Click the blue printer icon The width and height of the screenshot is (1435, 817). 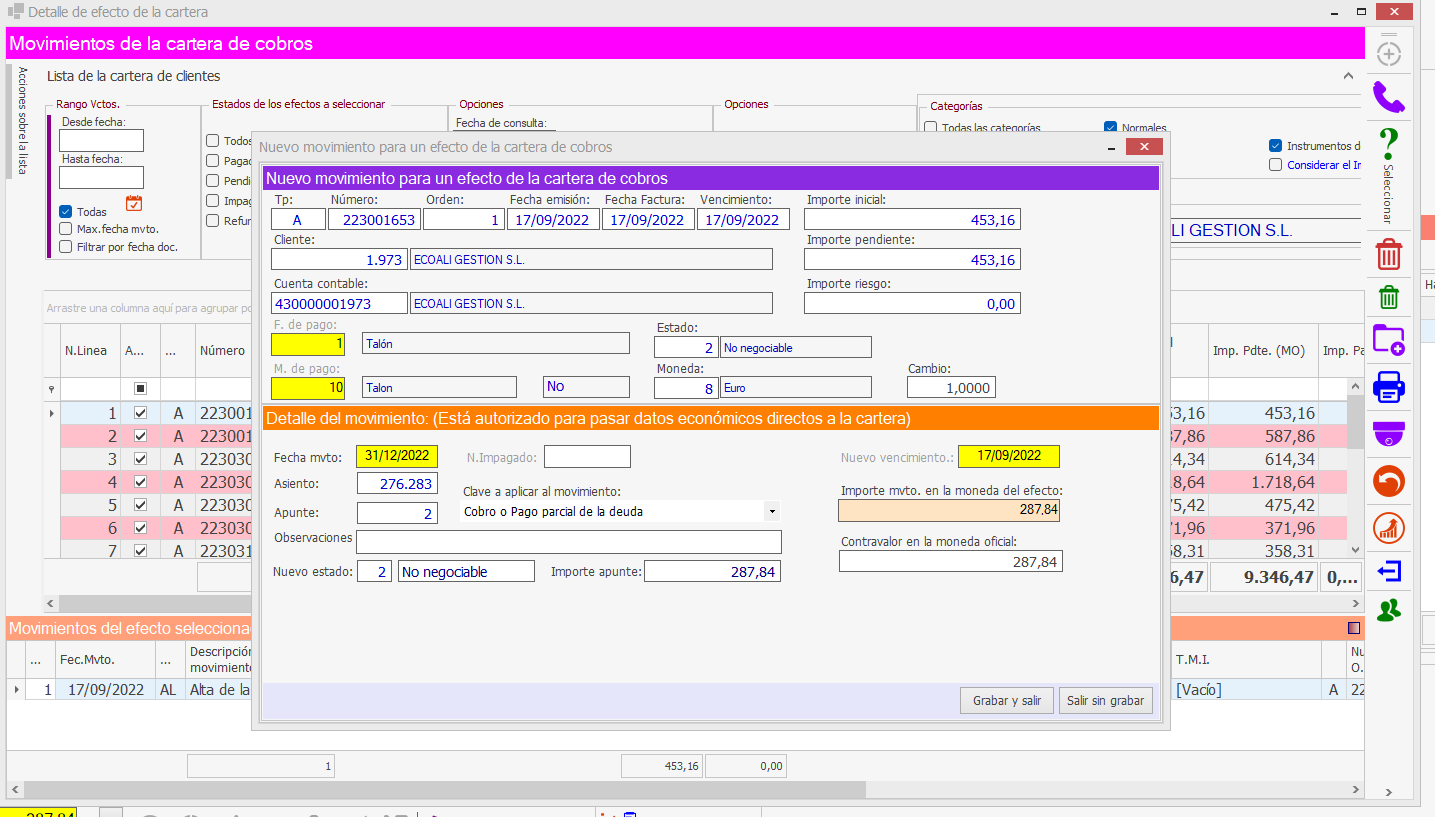click(x=1388, y=386)
